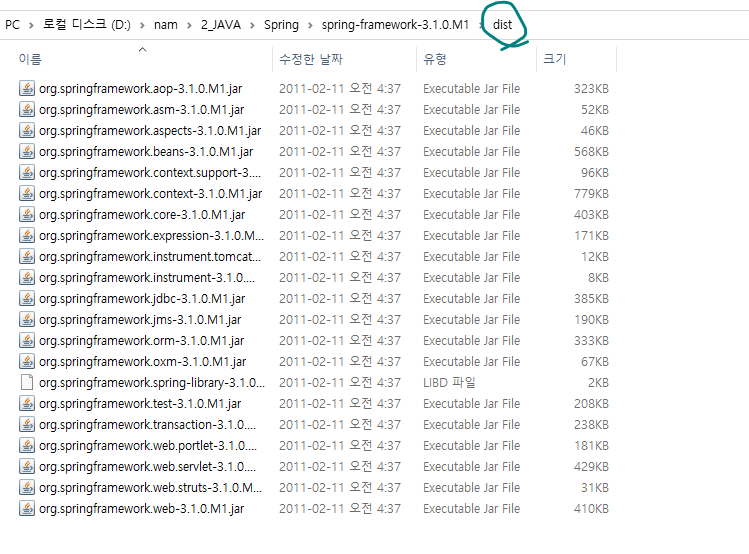Screen dimensions: 749x554
Task: Click the jar icon of org.springframework.web-3.1.0.M1.jar
Action: point(27,509)
